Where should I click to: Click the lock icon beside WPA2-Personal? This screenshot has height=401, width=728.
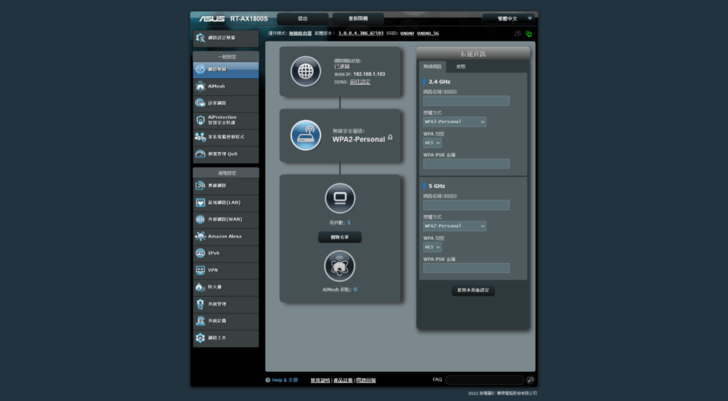coord(390,137)
